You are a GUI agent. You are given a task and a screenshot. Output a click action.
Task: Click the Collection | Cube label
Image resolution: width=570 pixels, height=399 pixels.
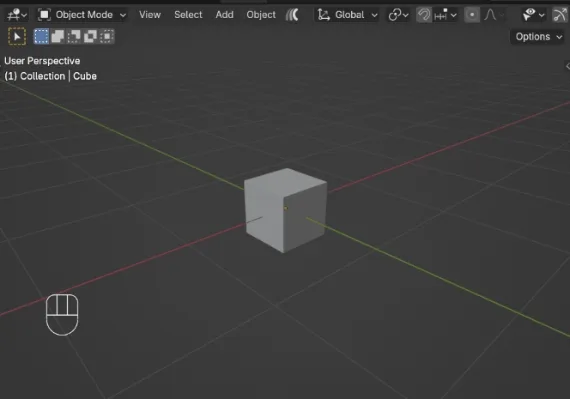(x=51, y=76)
